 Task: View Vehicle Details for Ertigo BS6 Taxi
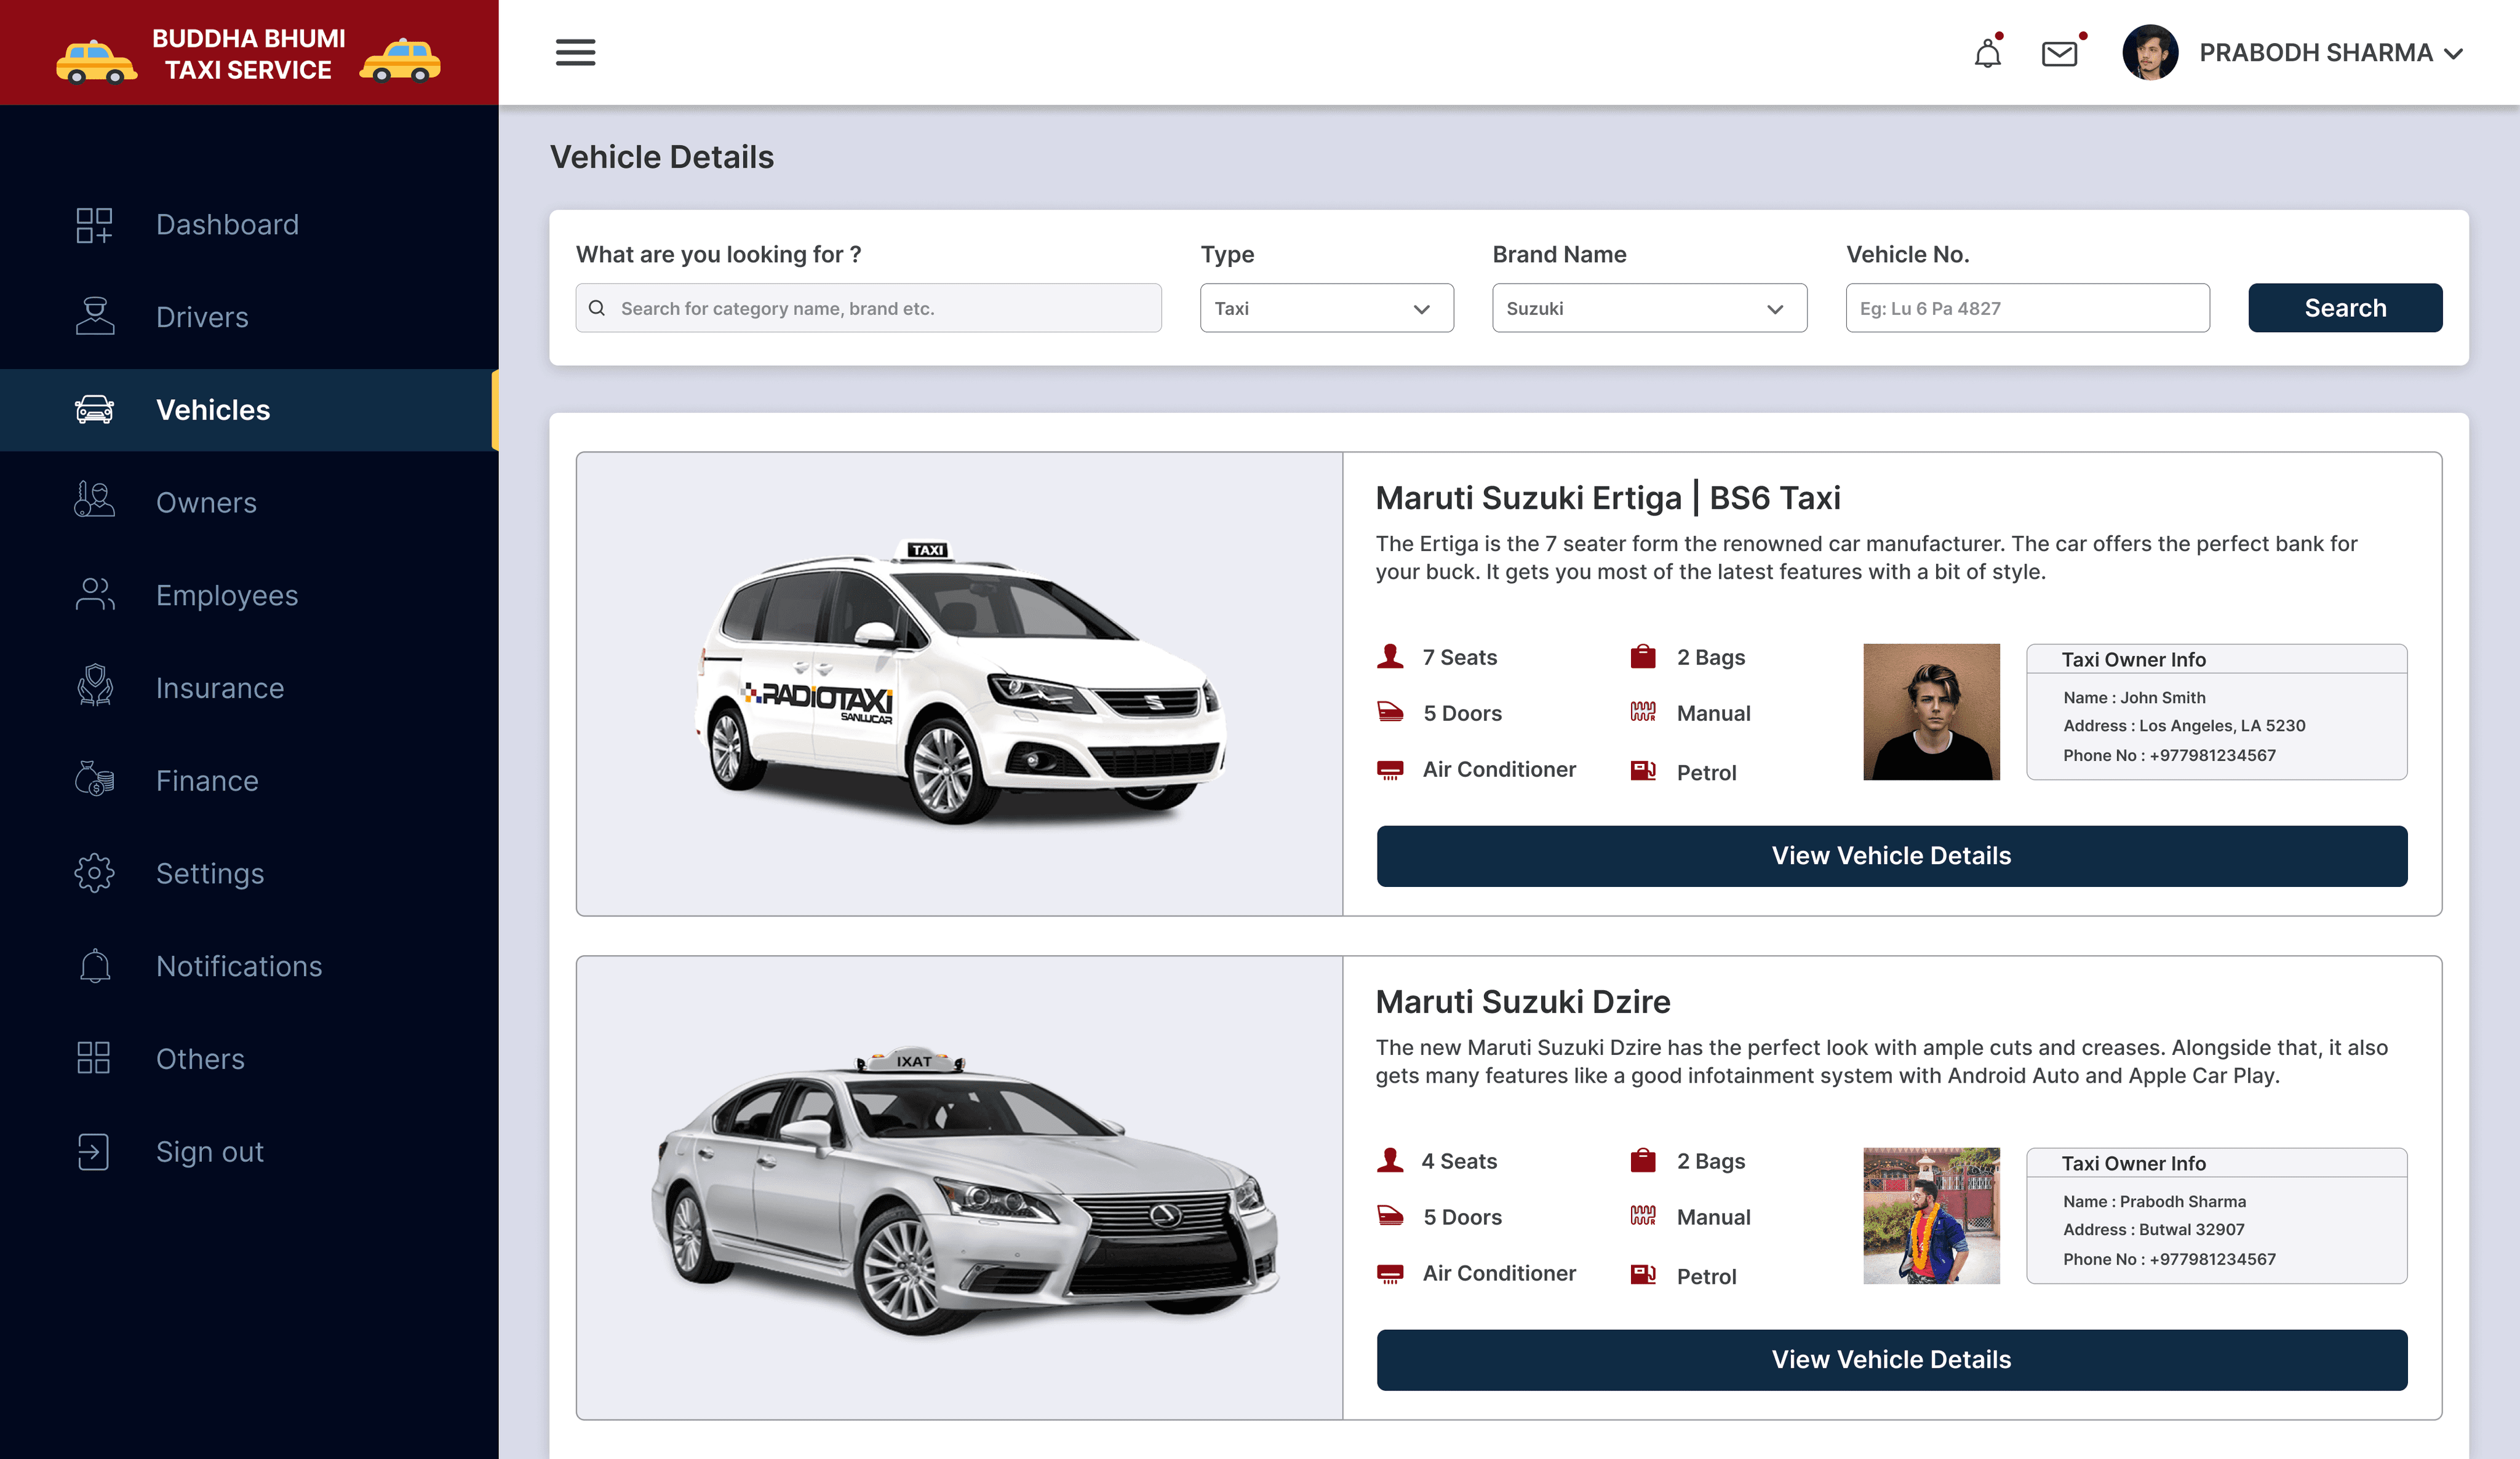pyautogui.click(x=1891, y=856)
